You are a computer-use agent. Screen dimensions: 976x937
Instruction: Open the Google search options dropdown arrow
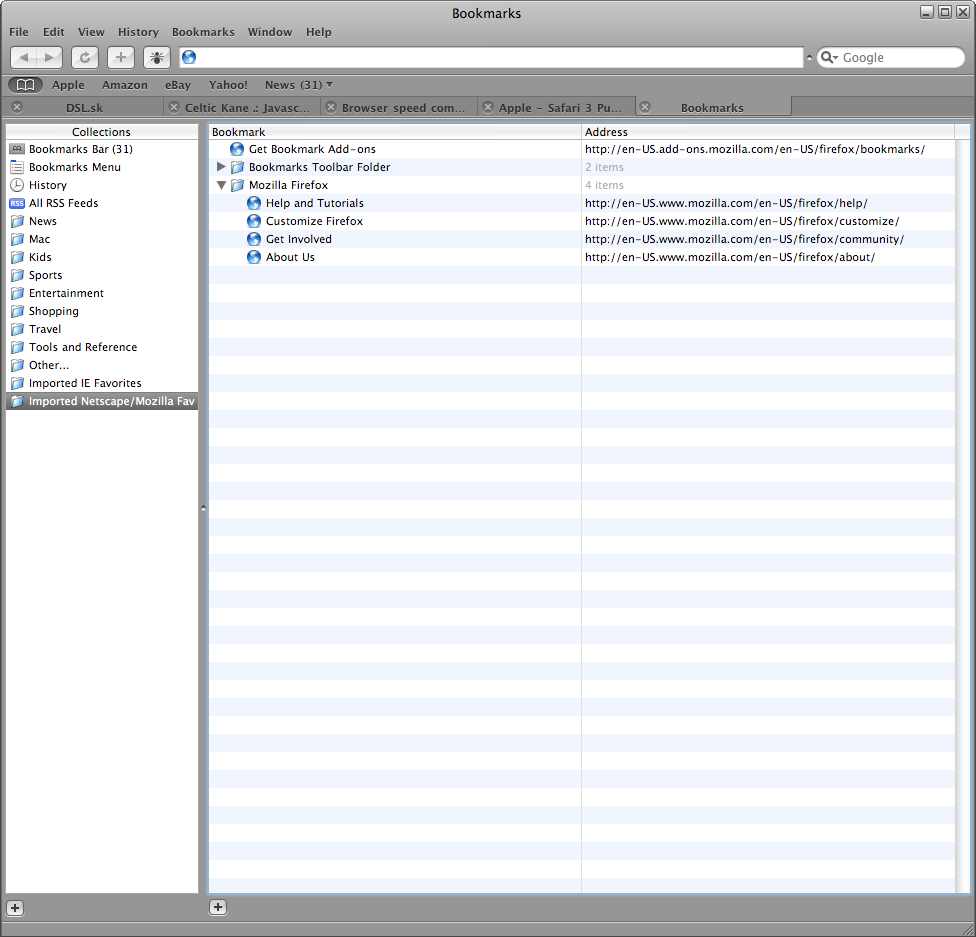coord(835,57)
